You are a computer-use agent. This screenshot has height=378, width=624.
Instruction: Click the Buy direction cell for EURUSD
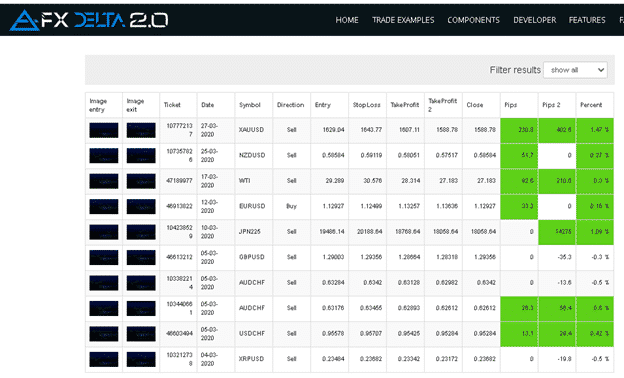tap(291, 207)
